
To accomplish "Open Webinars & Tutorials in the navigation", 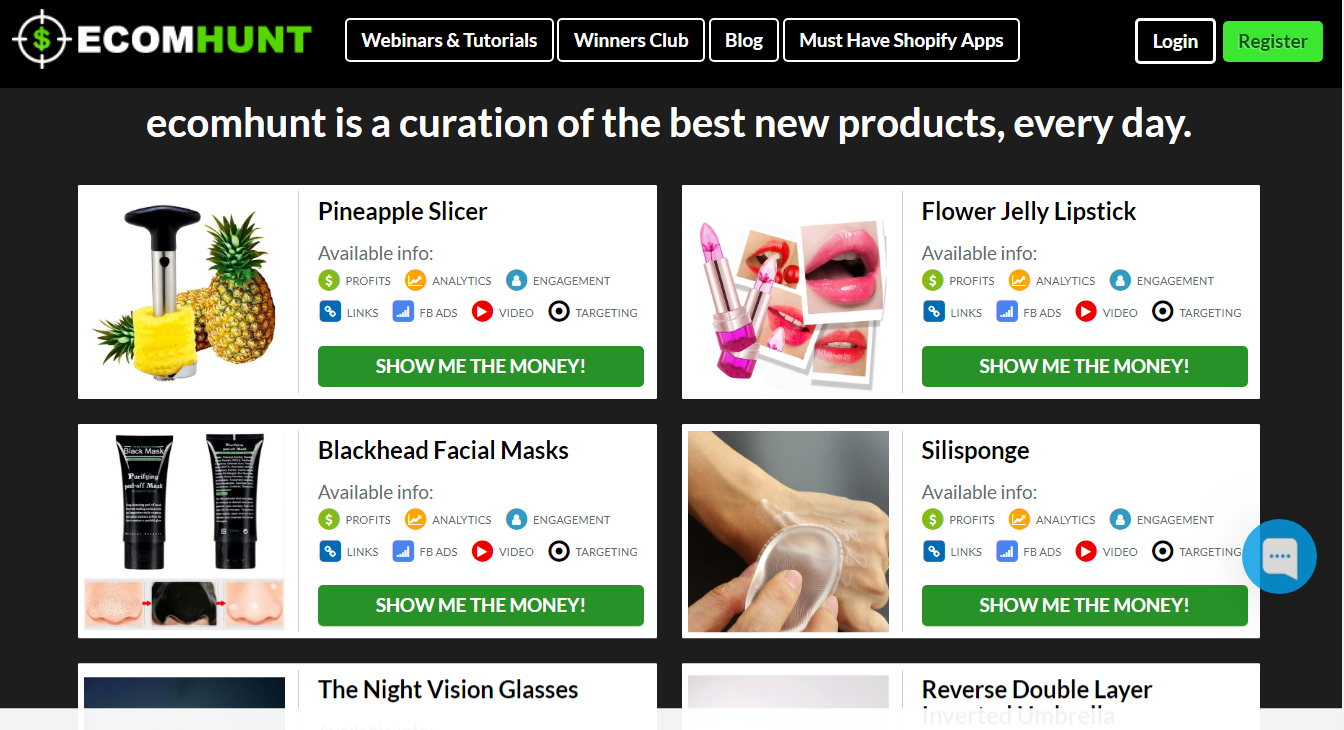I will (449, 40).
